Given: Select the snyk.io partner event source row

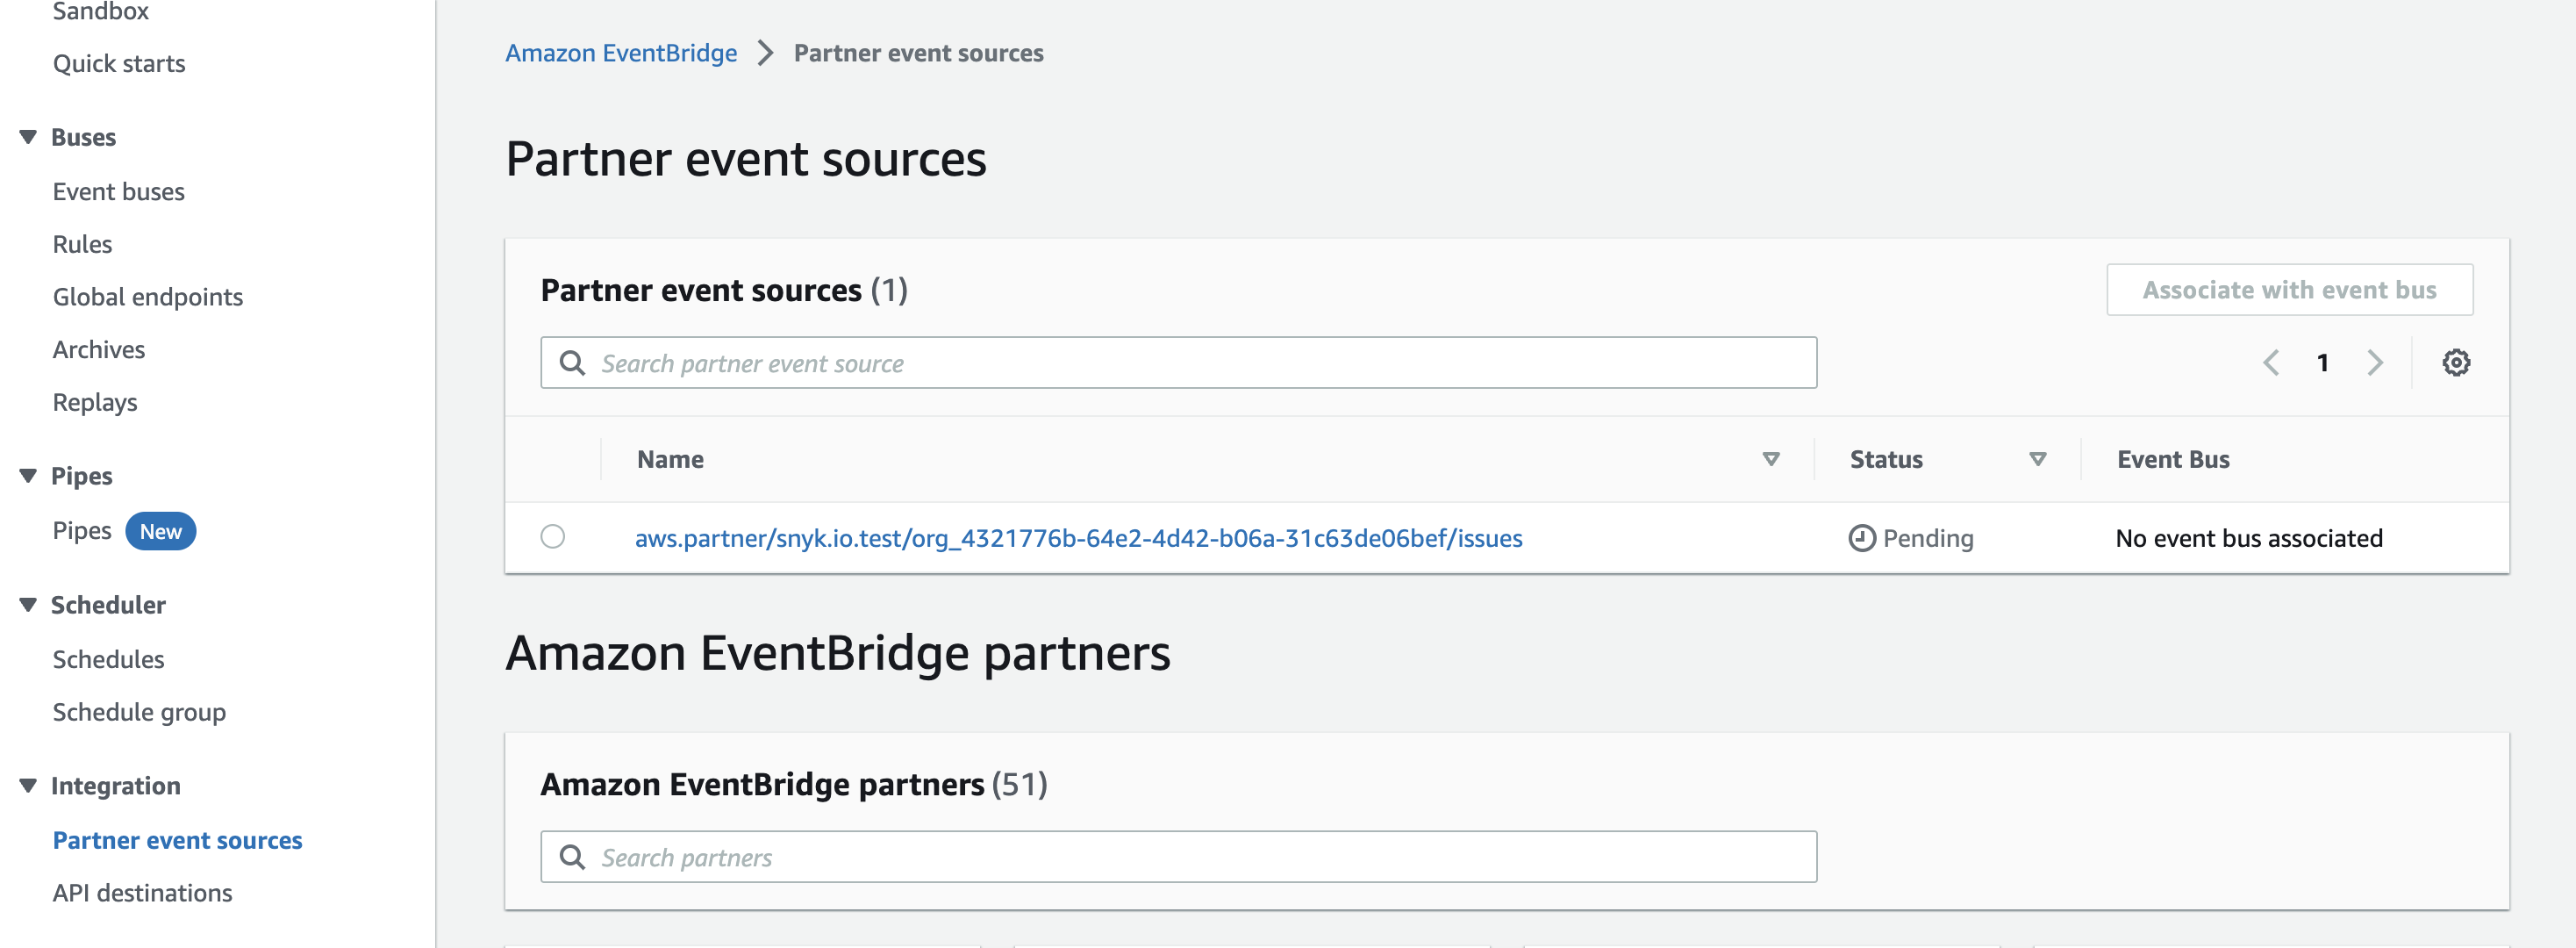Looking at the screenshot, I should [554, 537].
